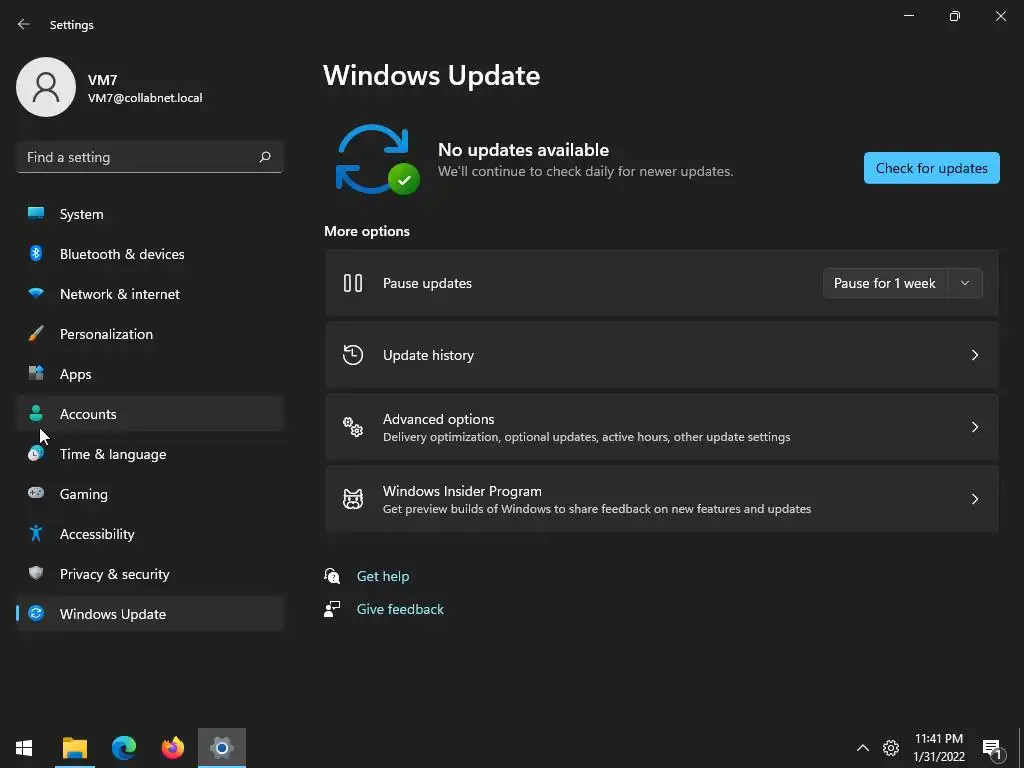Open the Windows Start menu
This screenshot has width=1024, height=768.
coord(24,747)
